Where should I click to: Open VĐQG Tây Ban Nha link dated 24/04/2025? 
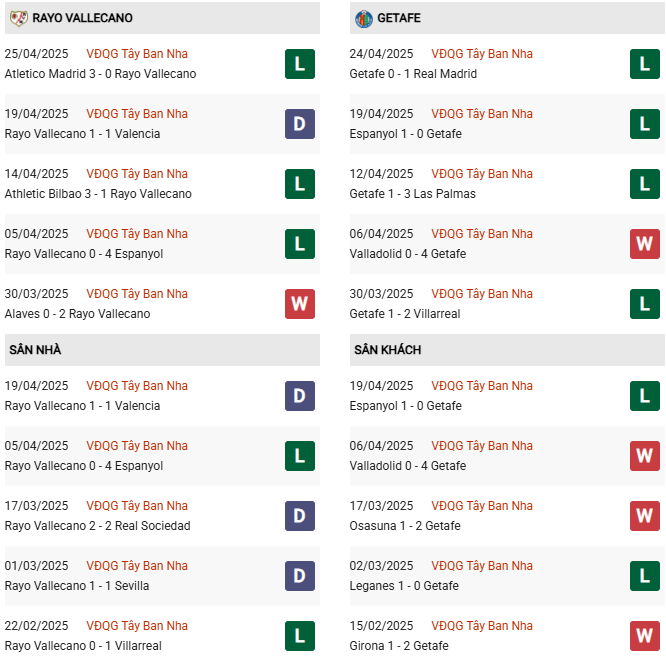482,54
